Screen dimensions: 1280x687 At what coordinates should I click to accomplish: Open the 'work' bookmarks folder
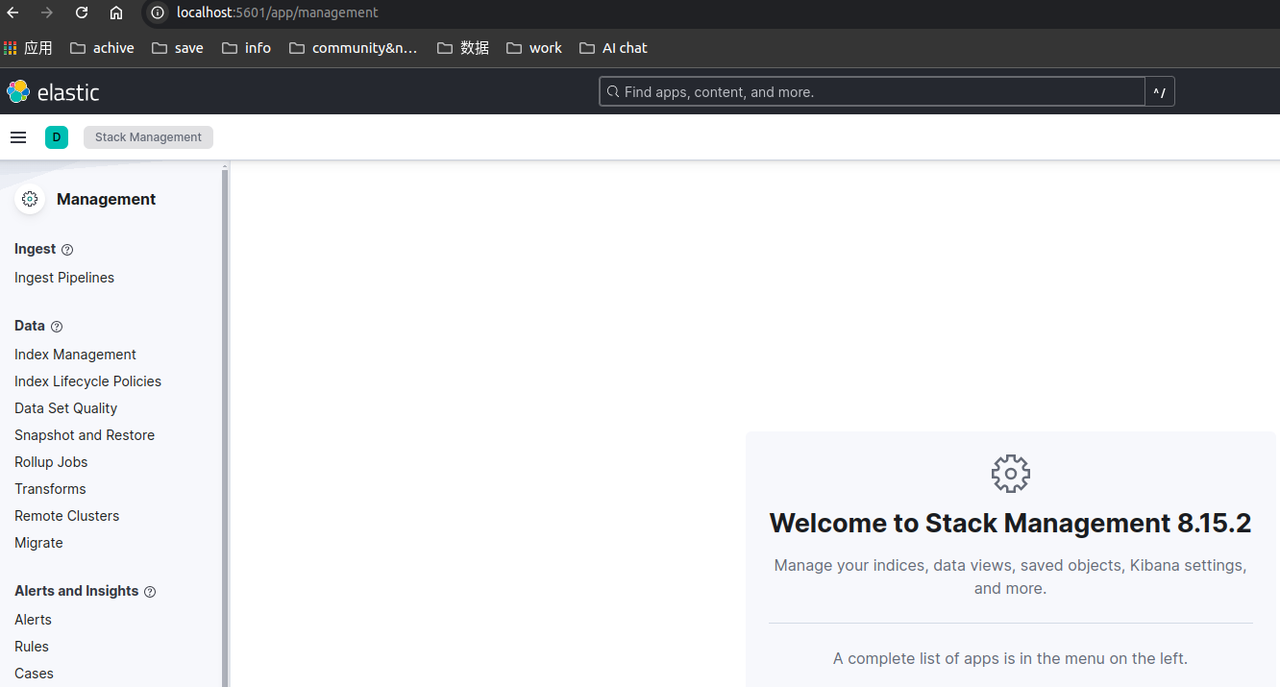[x=534, y=48]
